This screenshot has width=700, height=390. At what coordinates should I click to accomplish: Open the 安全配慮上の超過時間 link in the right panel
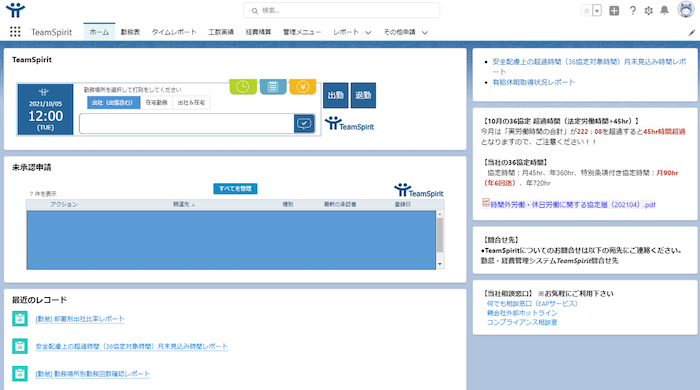click(589, 66)
